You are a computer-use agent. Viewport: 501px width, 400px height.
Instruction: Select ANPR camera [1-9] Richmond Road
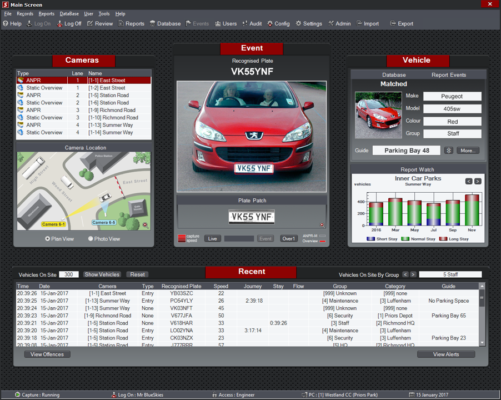click(x=84, y=110)
